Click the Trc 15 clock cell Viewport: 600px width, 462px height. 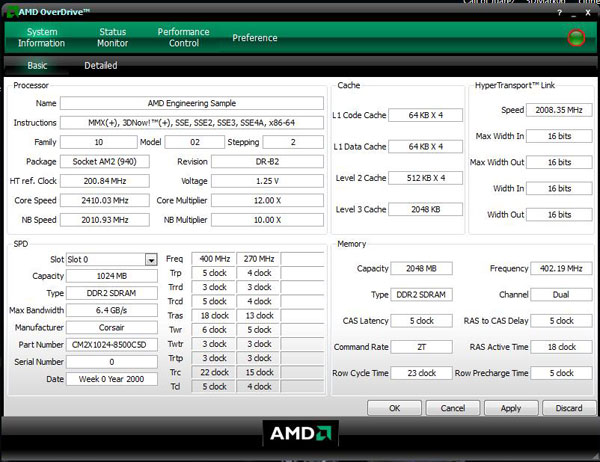click(x=258, y=372)
